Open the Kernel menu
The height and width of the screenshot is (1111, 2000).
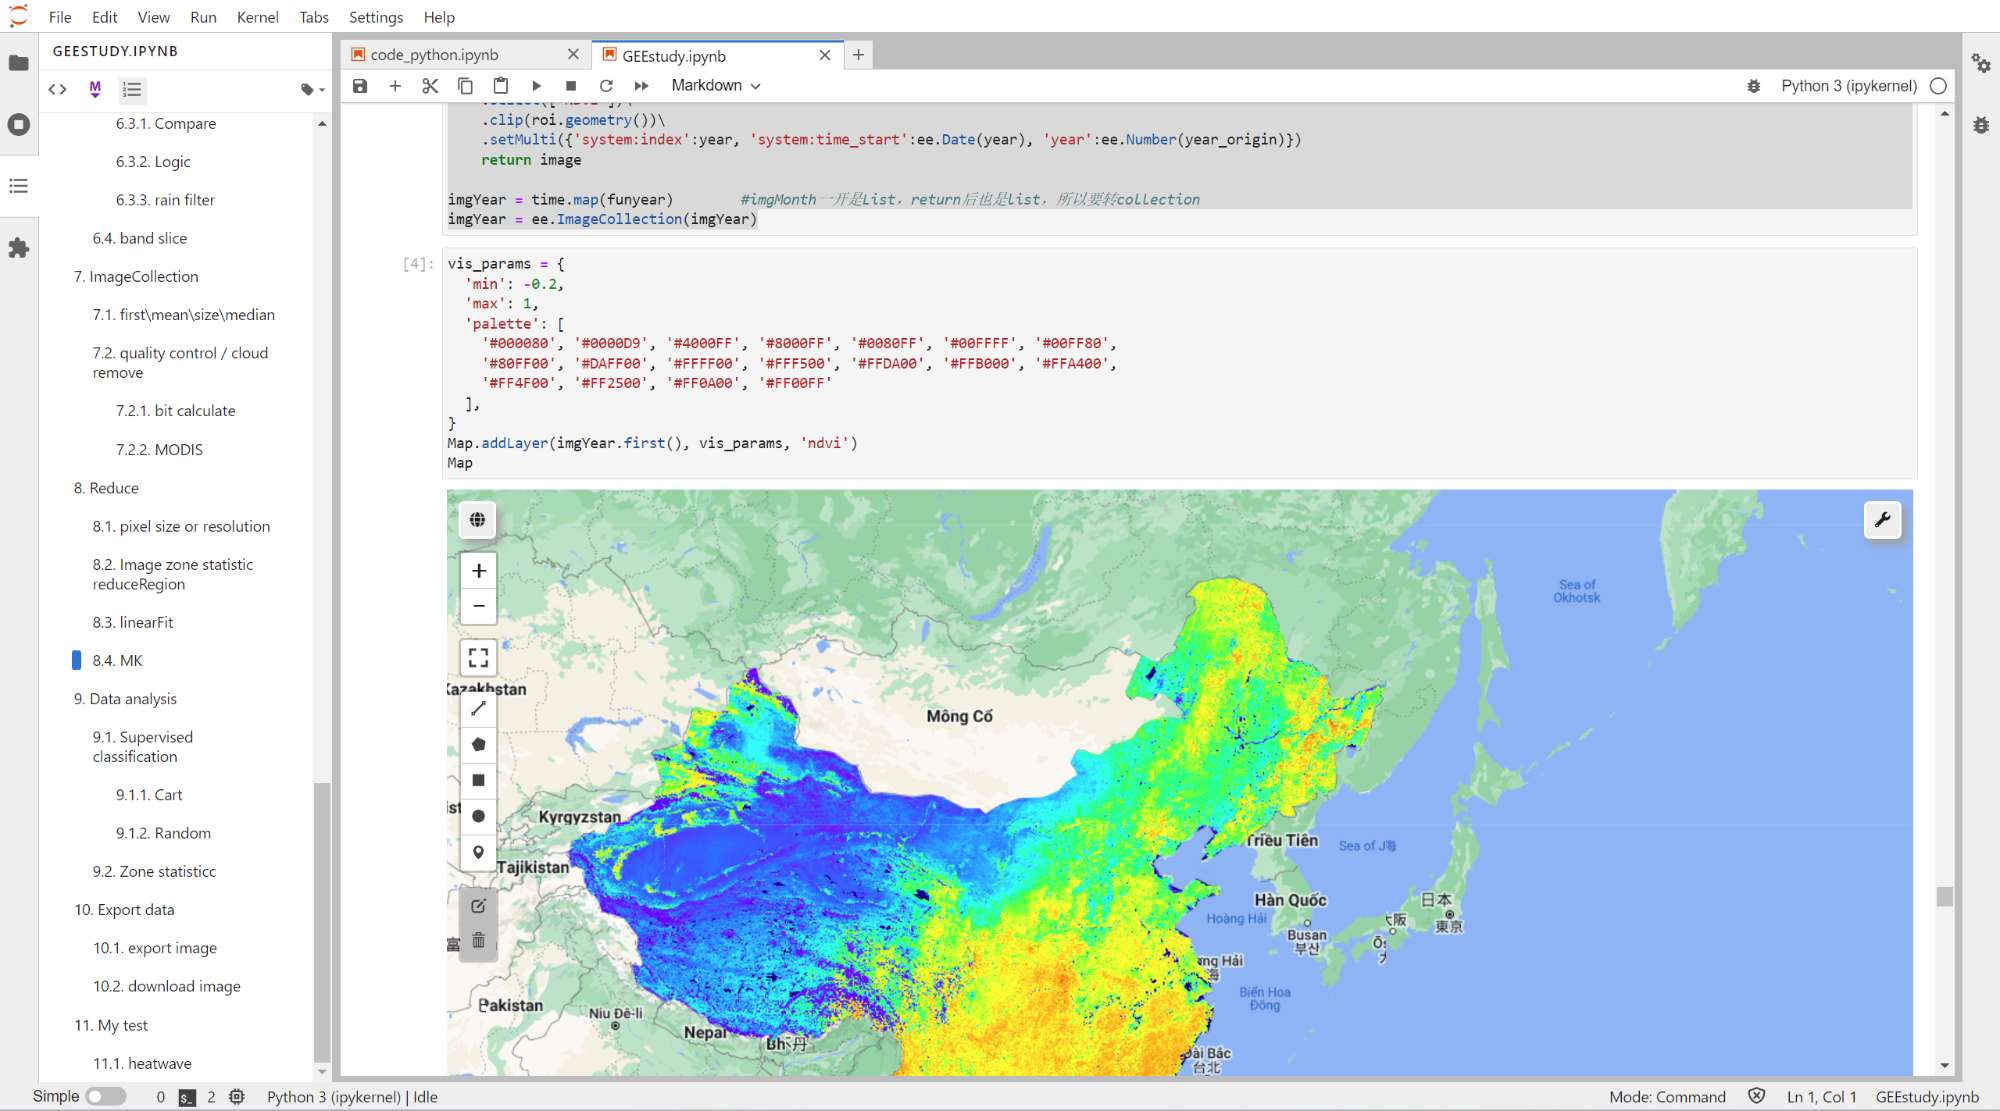pos(257,17)
